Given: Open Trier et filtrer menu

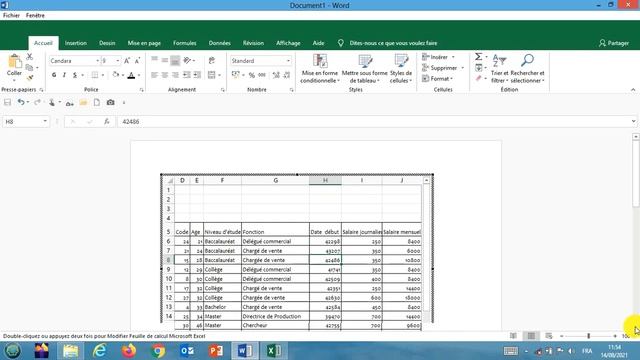Looking at the screenshot, I should click(x=500, y=69).
